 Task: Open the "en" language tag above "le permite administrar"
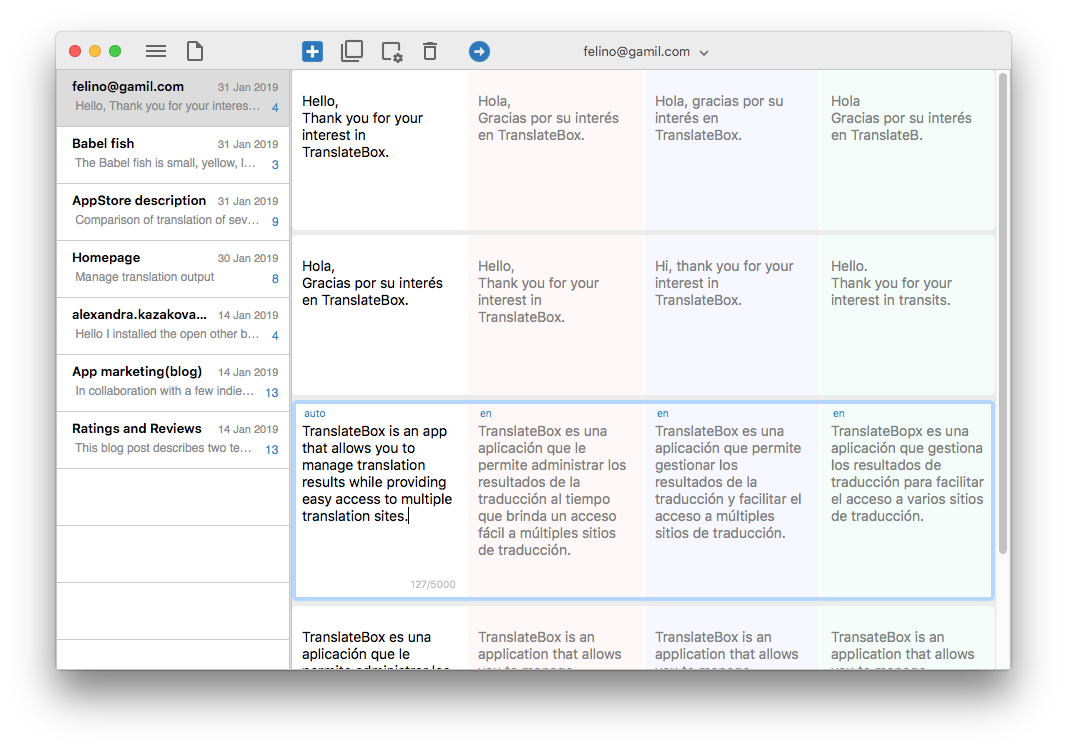coord(485,413)
